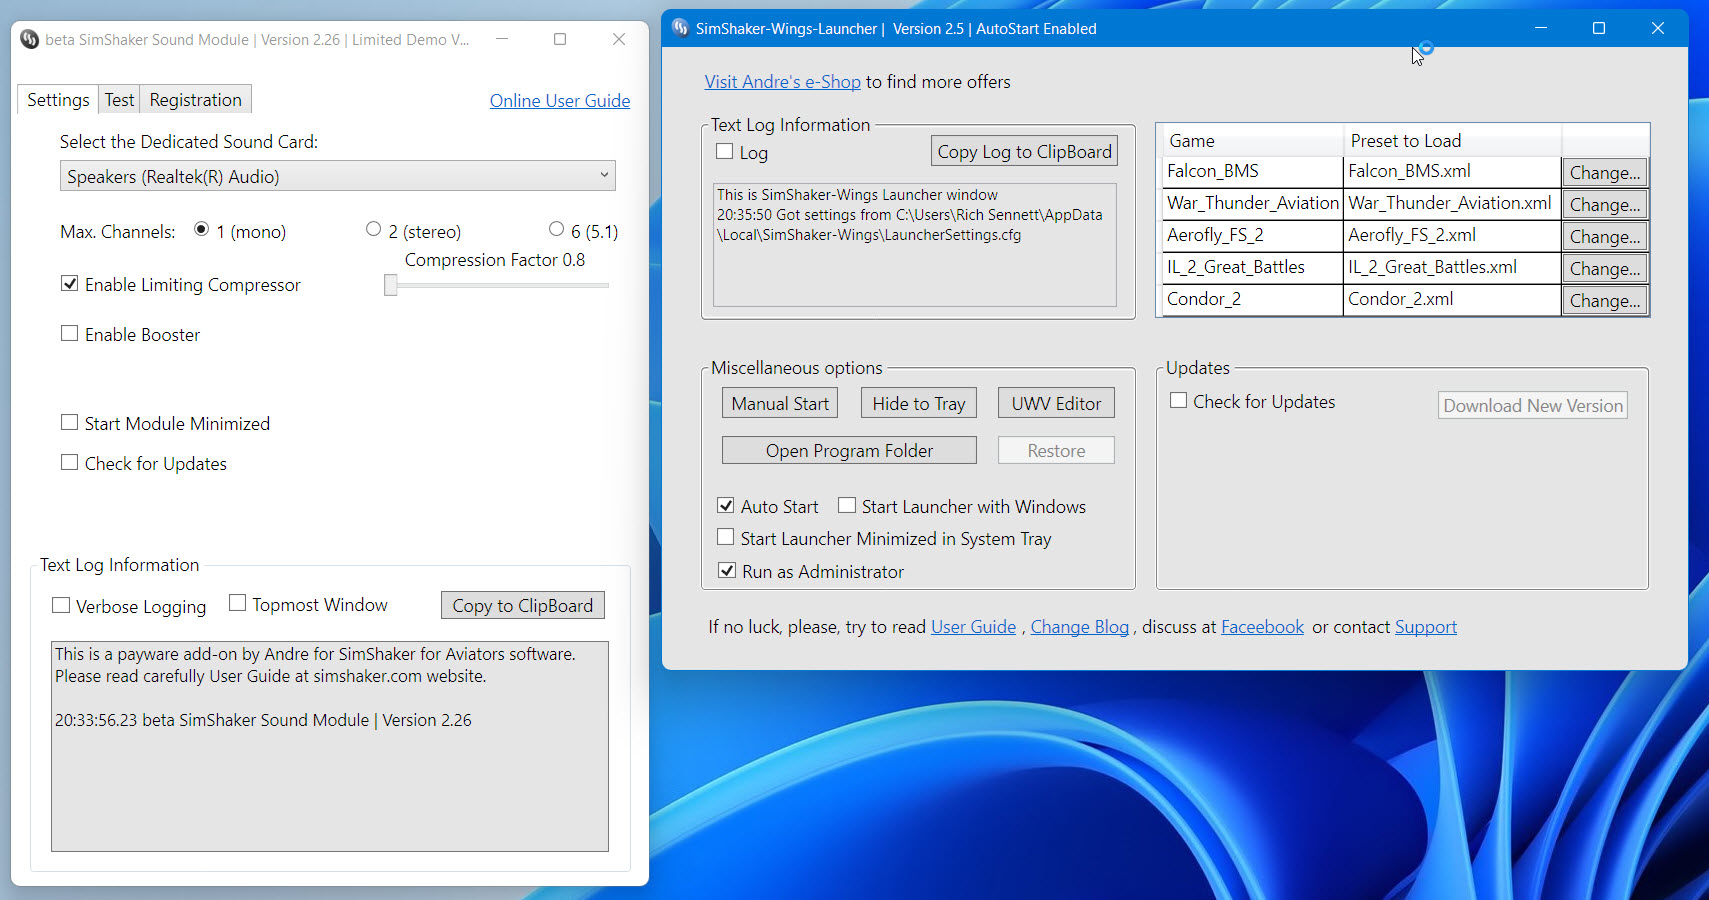The width and height of the screenshot is (1709, 900).
Task: Open the Test tab
Action: [119, 100]
